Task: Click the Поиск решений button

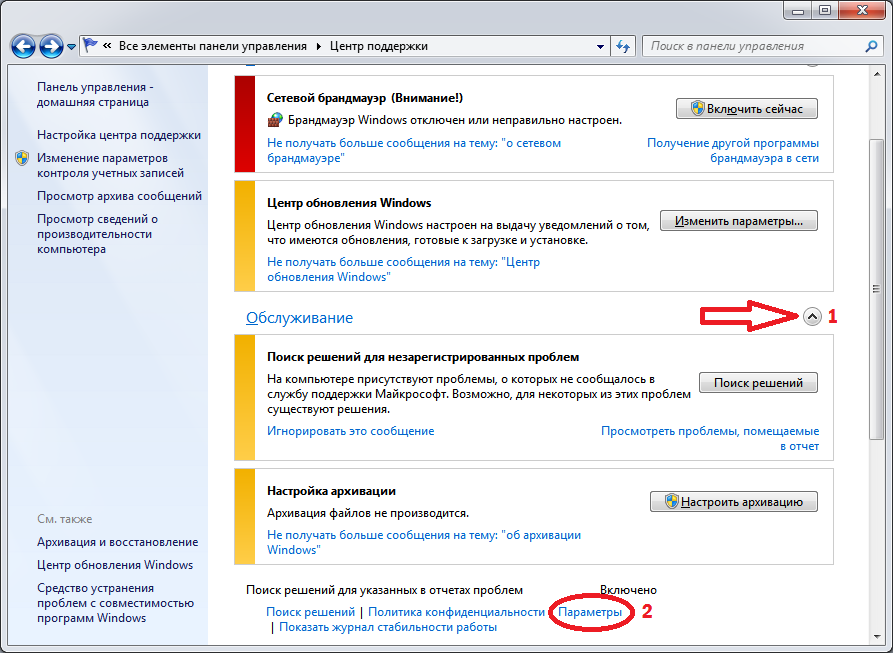Action: click(758, 383)
